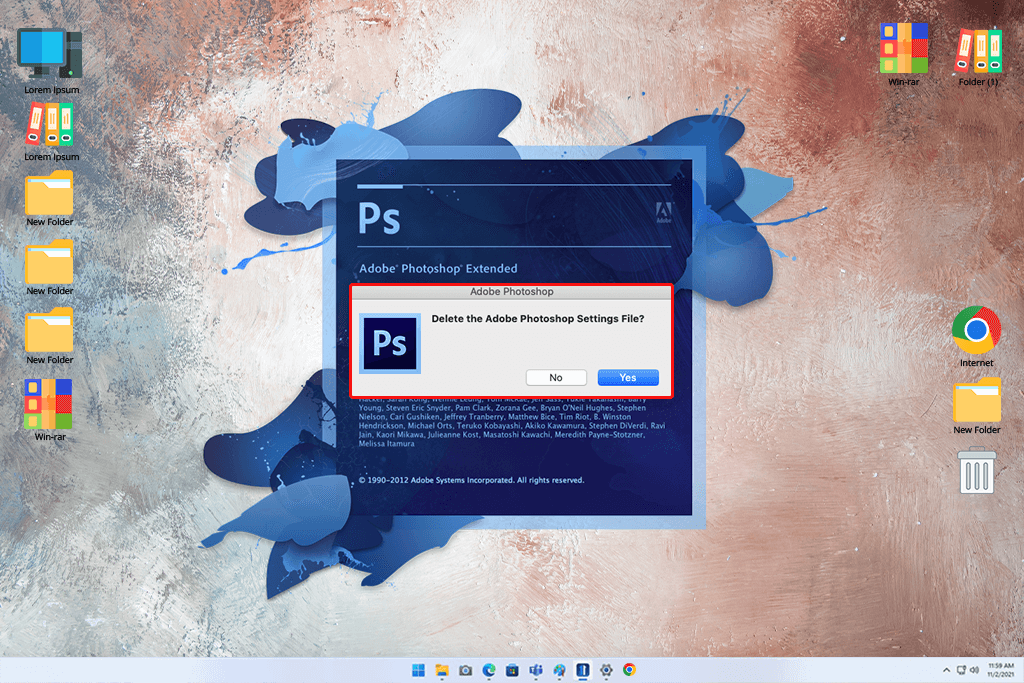Select the Folder (1) desktop icon
1024x683 pixels.
(978, 57)
